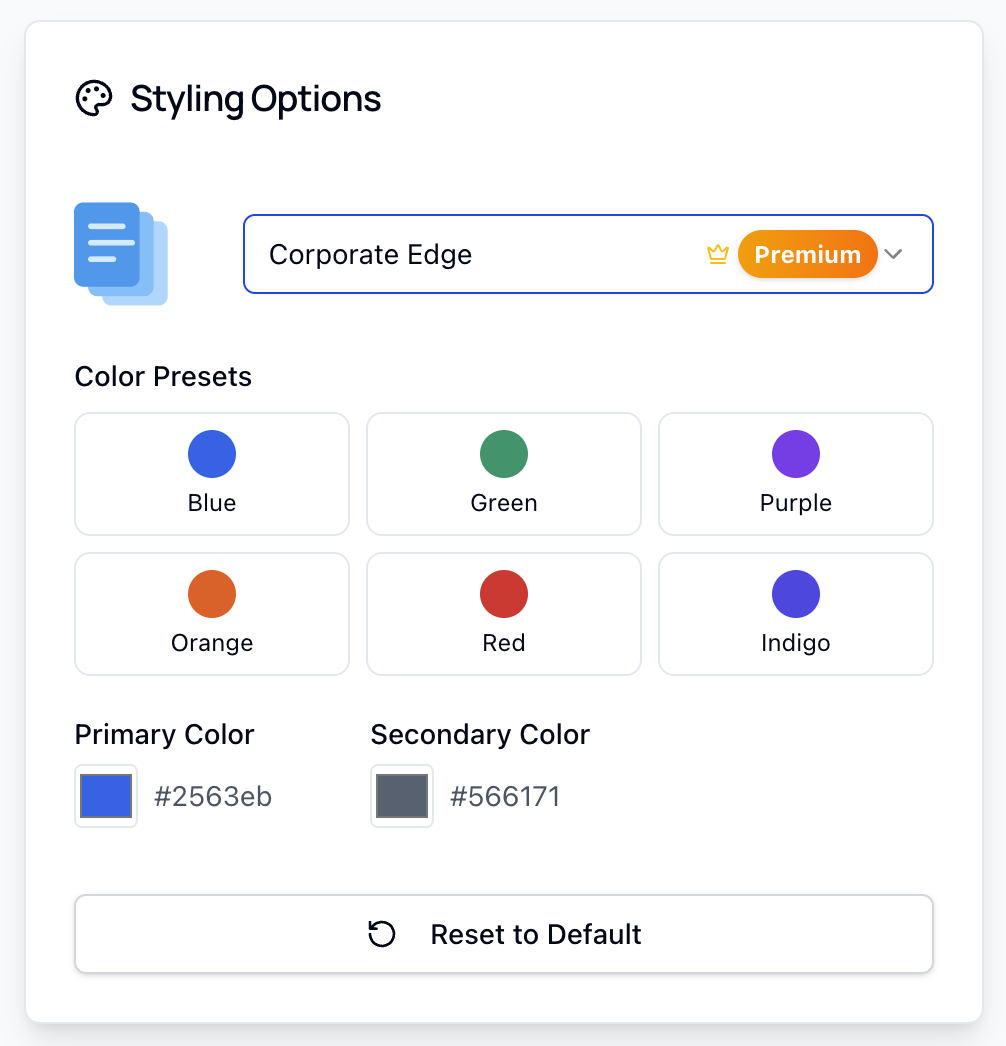Click the palette icon beside Styling Options
Screen dimensions: 1006x1046
tap(95, 98)
